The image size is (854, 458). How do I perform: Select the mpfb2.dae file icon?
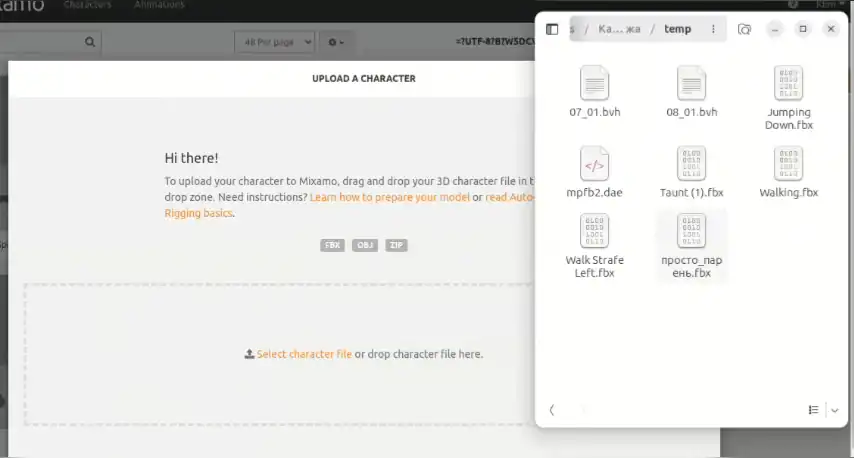tap(594, 163)
